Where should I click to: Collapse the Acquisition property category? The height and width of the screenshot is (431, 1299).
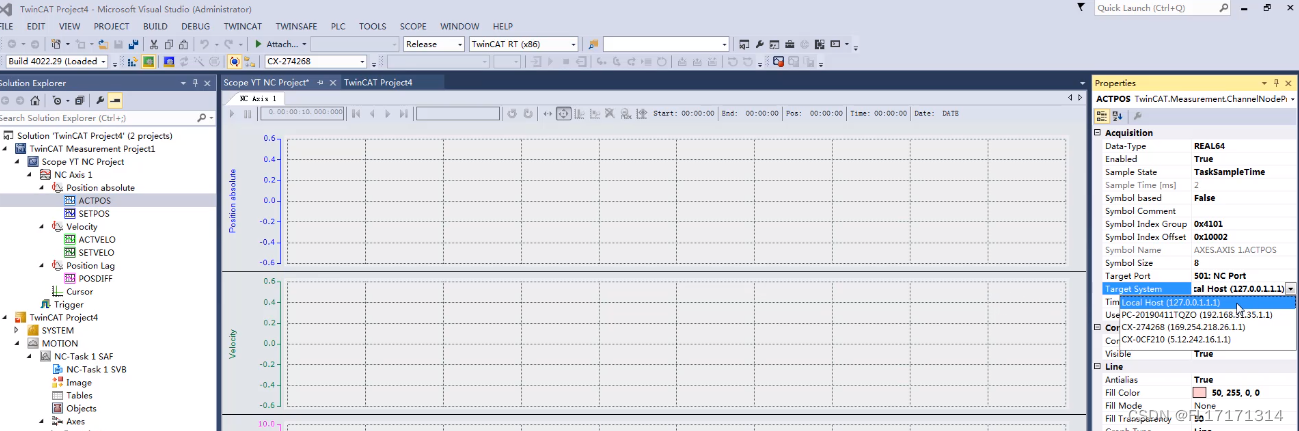(x=1098, y=132)
